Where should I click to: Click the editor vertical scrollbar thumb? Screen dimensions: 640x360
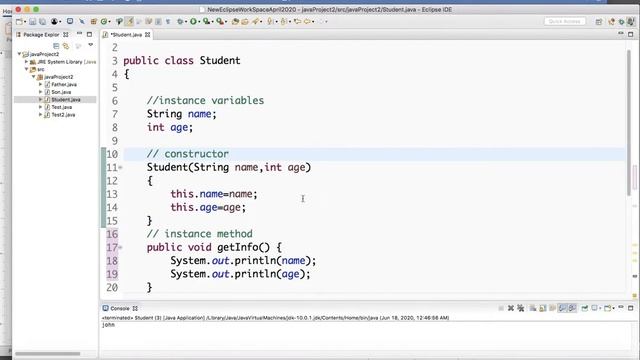pyautogui.click(x=629, y=122)
